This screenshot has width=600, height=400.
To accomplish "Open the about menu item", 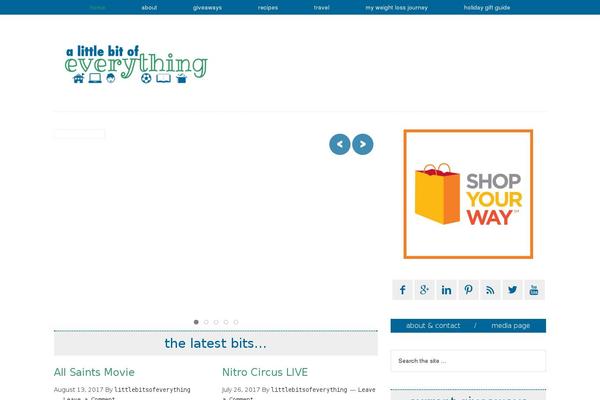I will (x=149, y=7).
